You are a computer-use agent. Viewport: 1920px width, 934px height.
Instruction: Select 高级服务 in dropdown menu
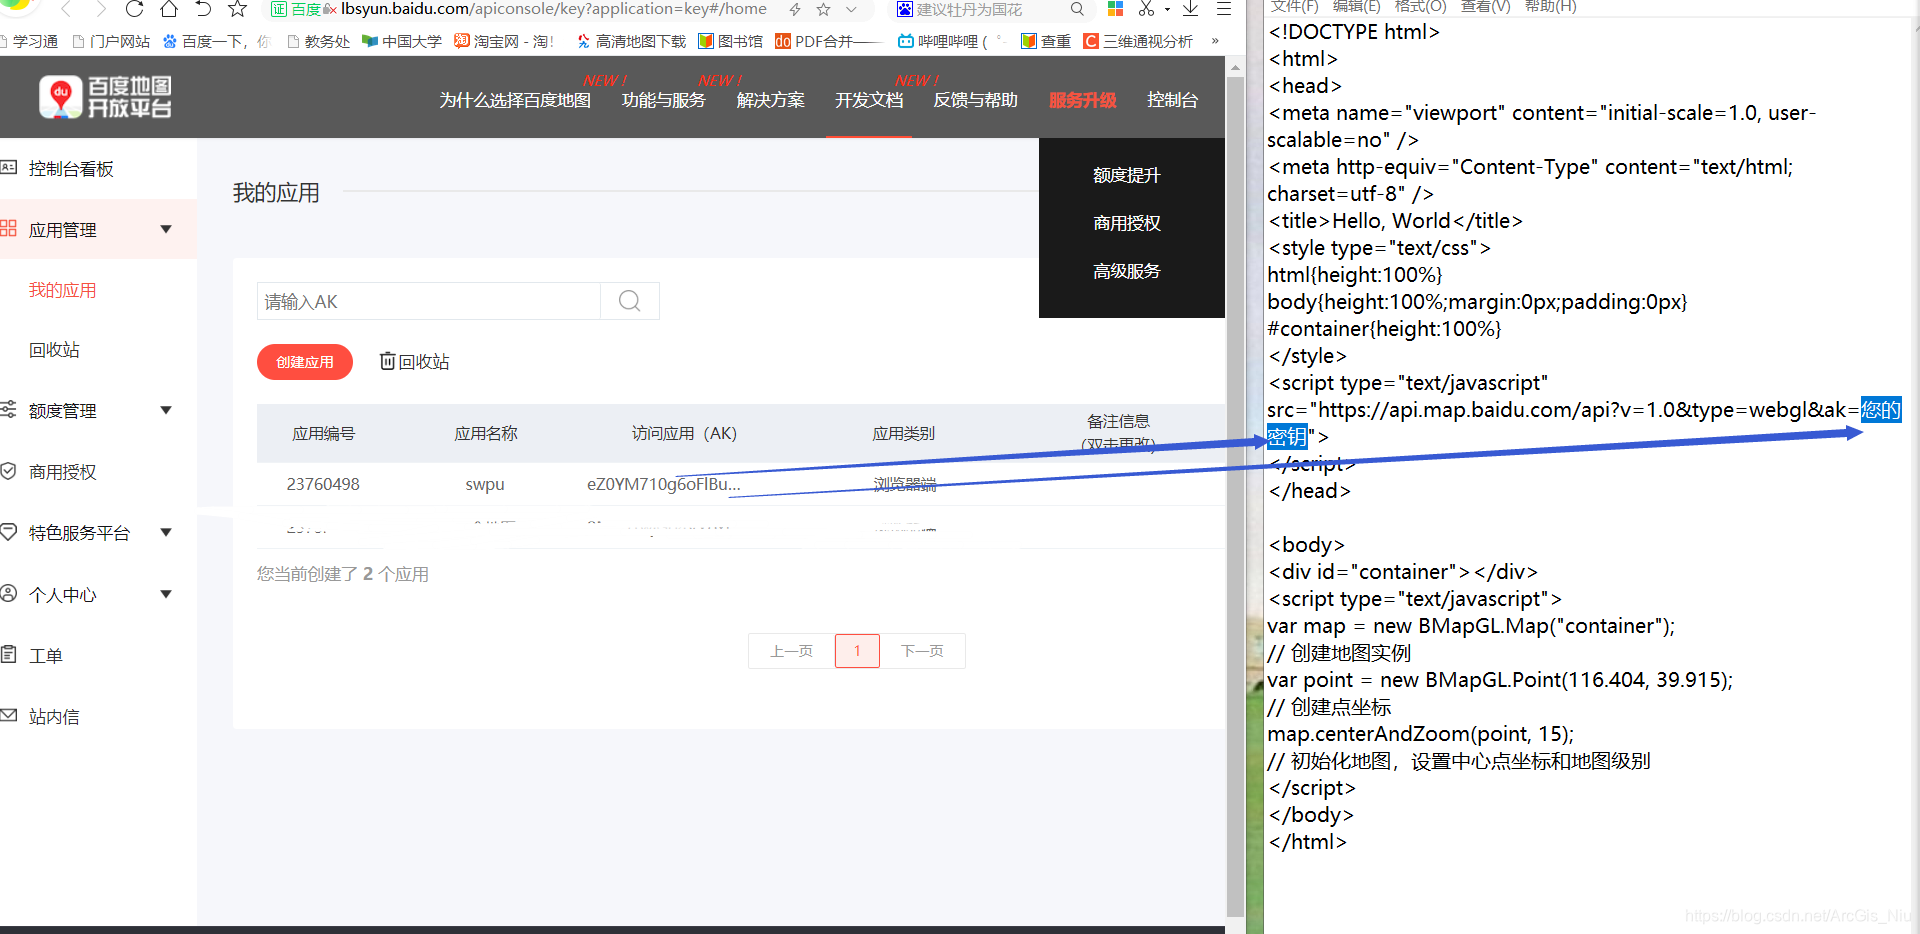[x=1127, y=271]
